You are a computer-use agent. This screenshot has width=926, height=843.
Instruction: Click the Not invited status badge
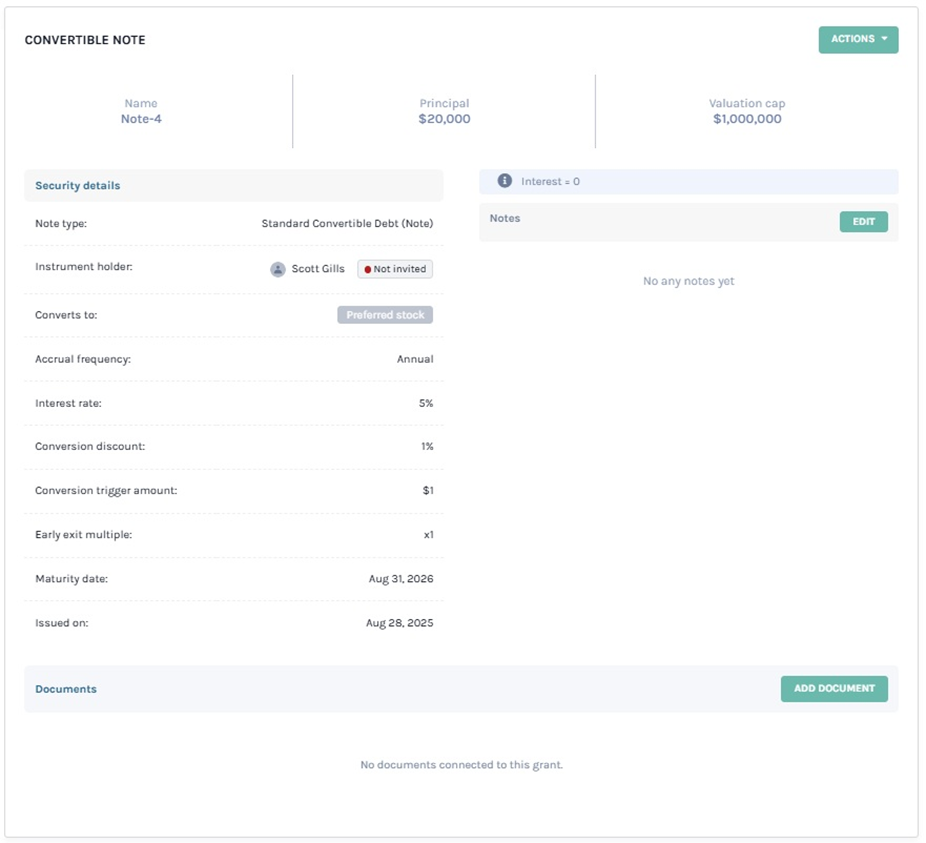(x=395, y=269)
